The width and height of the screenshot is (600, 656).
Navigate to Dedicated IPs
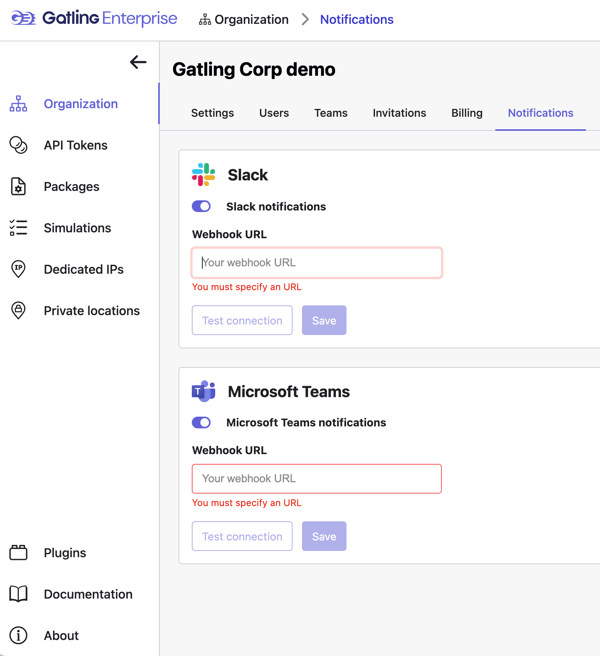(84, 269)
